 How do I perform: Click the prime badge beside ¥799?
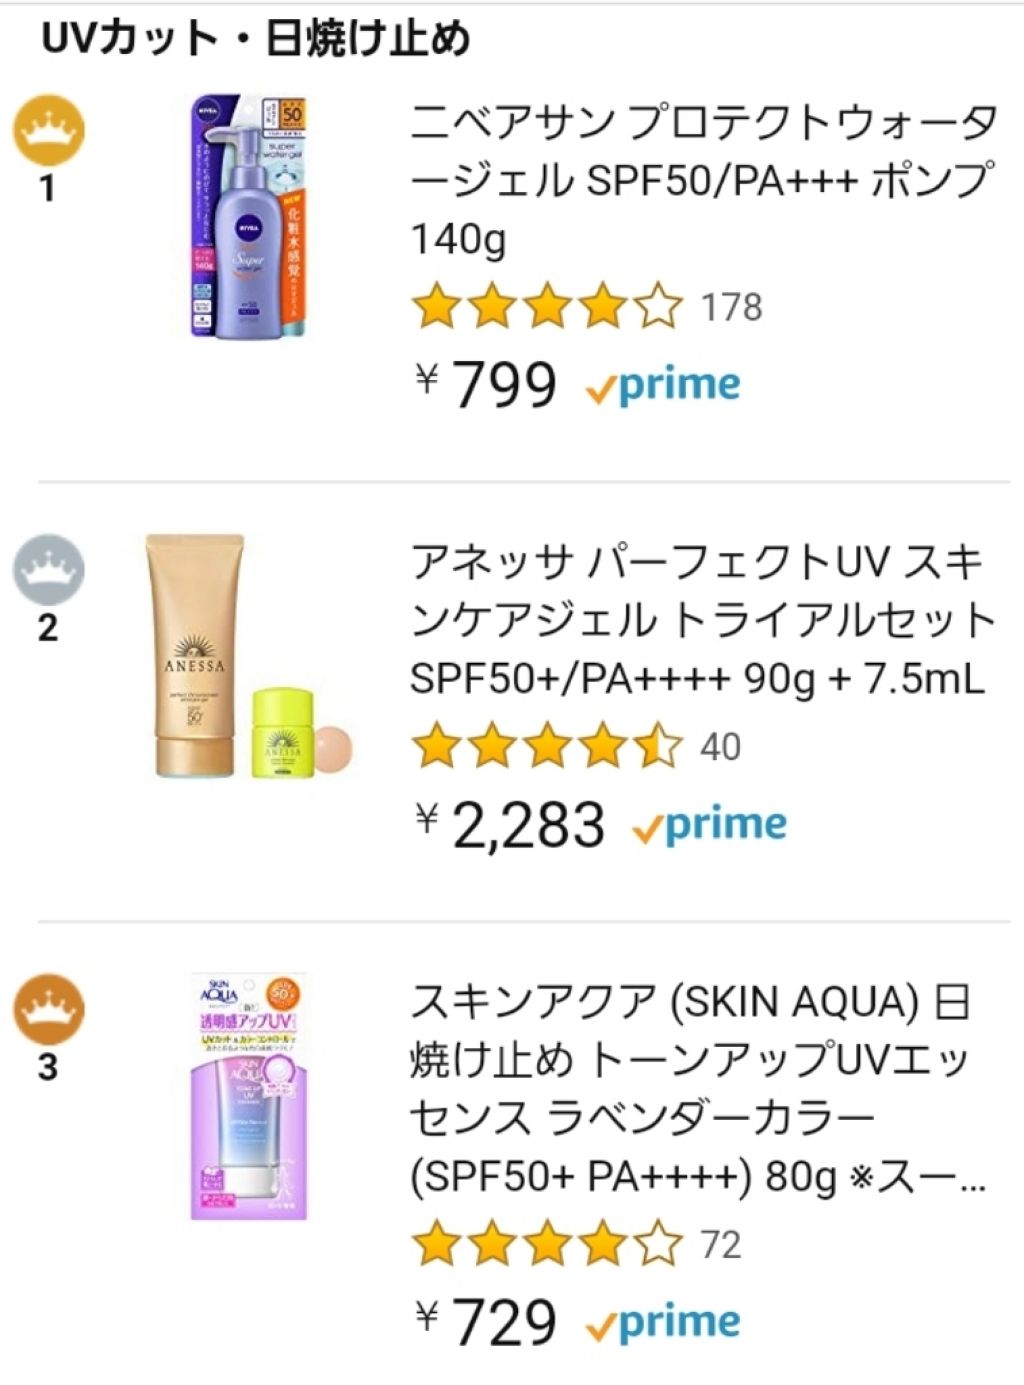(664, 386)
